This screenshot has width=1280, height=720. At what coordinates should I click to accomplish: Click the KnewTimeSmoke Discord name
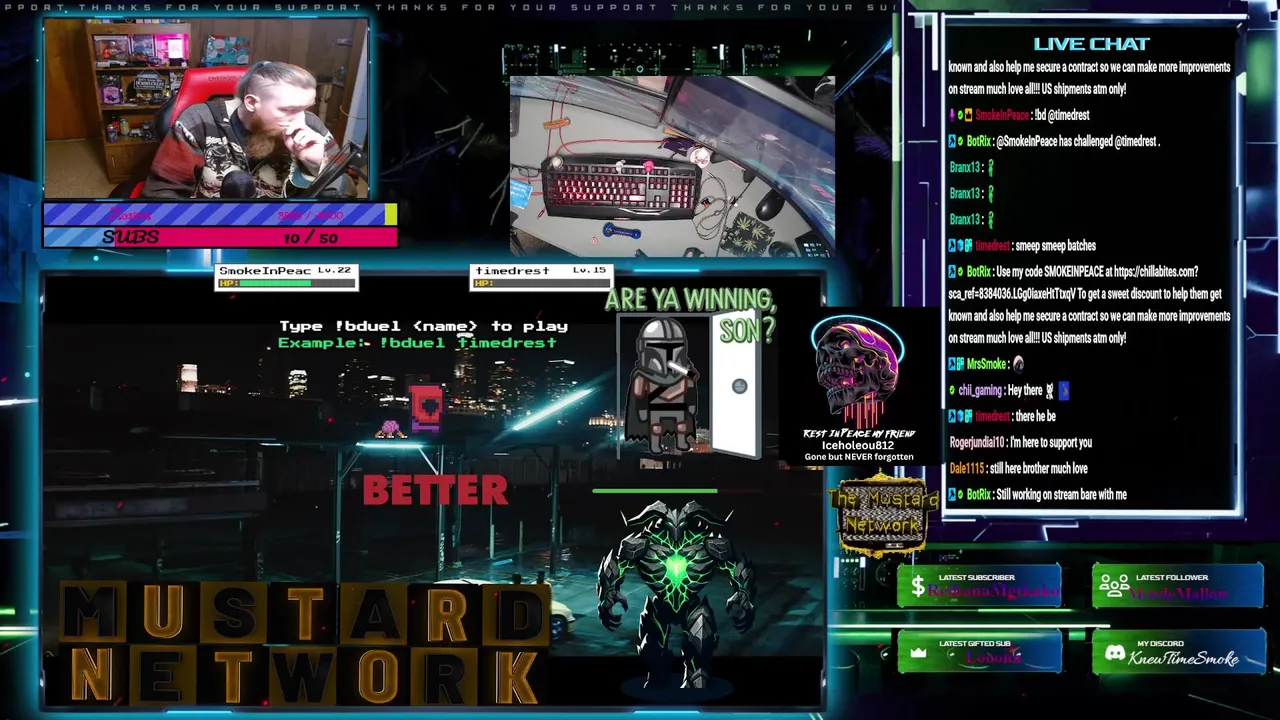1183,658
